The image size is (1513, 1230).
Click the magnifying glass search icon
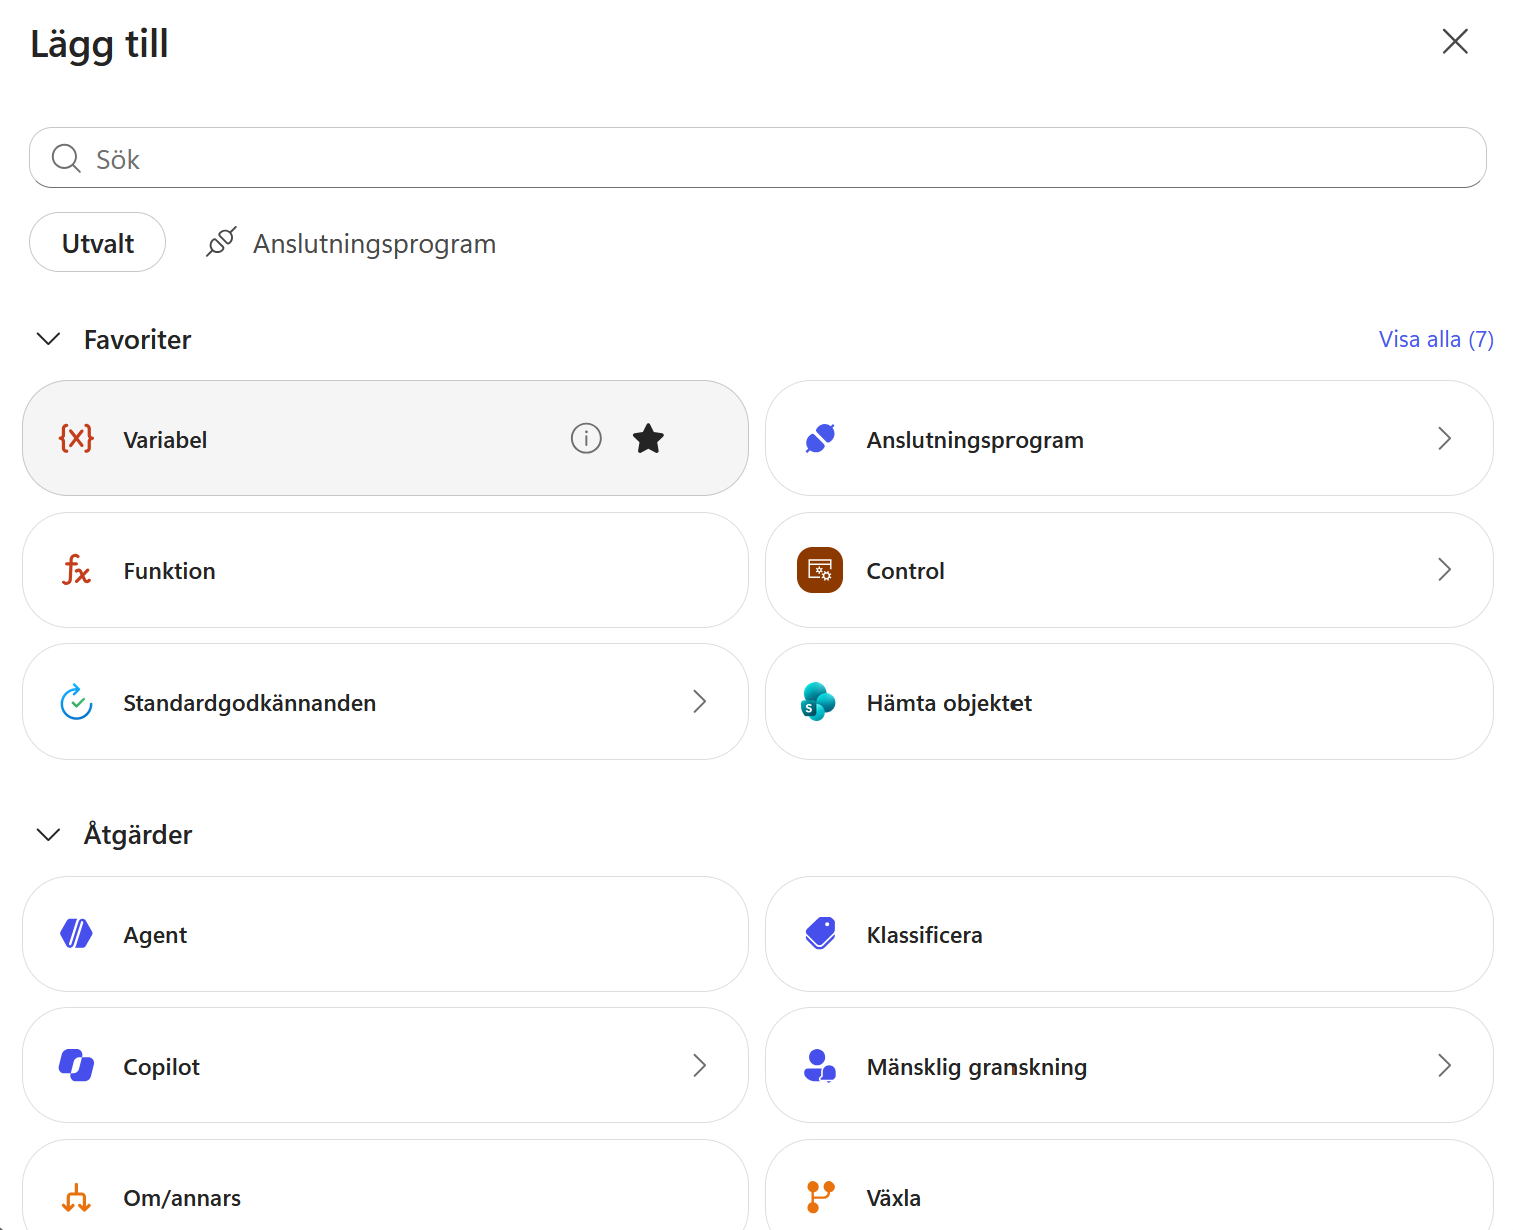66,158
